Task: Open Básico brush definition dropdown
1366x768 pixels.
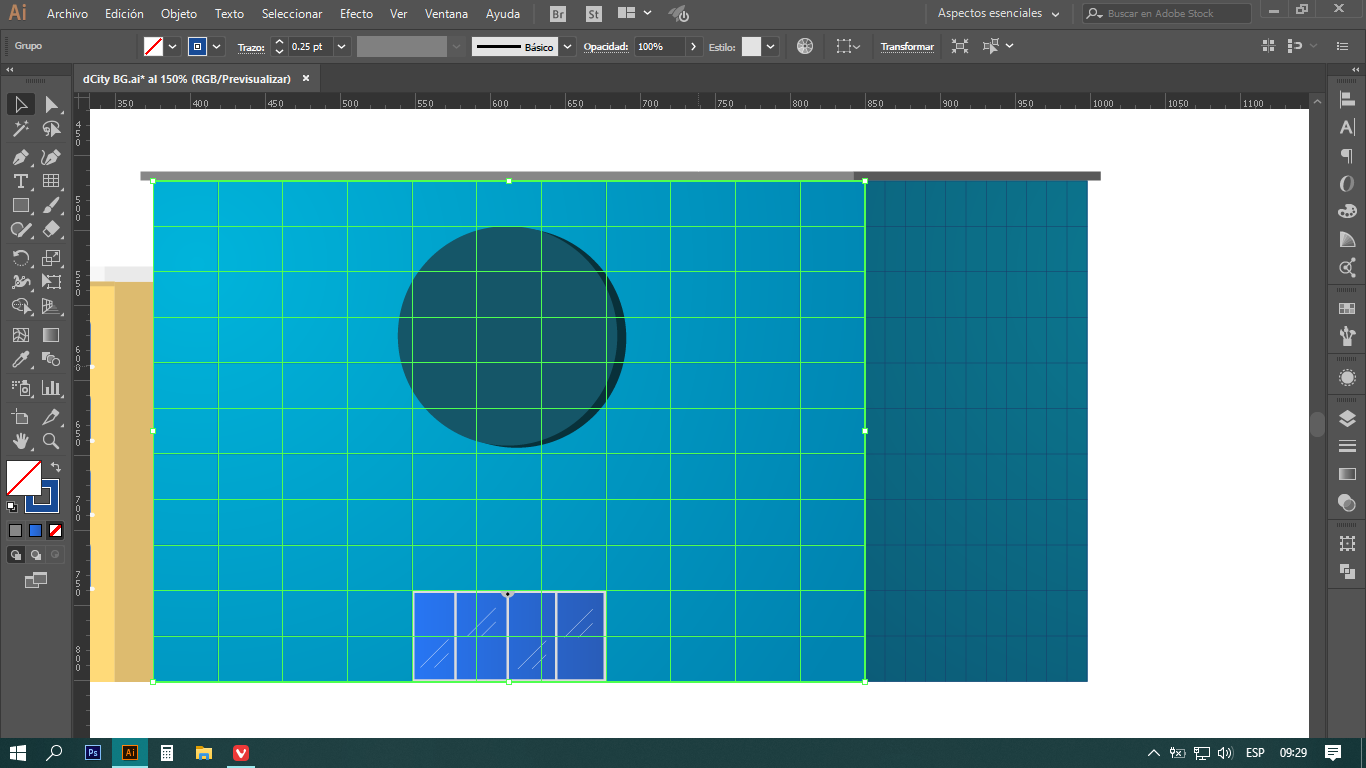Action: tap(568, 46)
